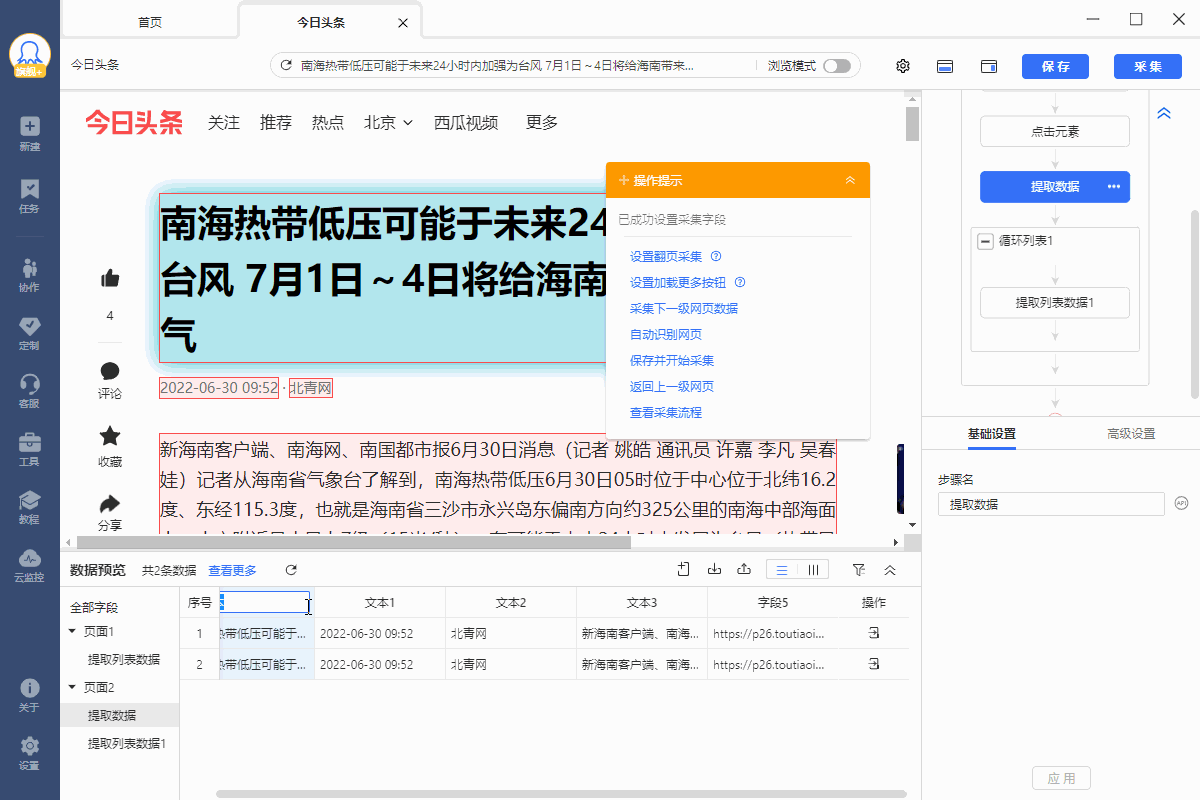Collapse the workflow panel with double chevron
The height and width of the screenshot is (800, 1200).
pos(1164,114)
